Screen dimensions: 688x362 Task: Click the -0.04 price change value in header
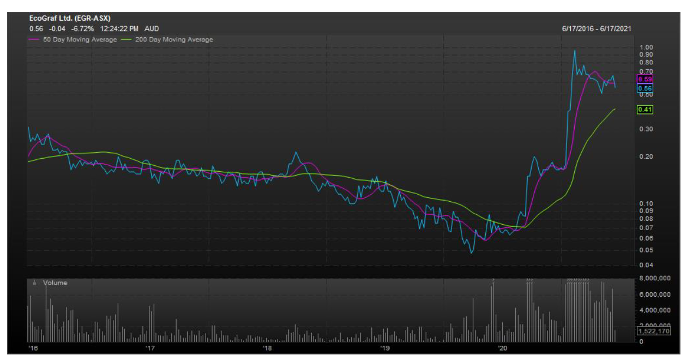click(x=57, y=29)
